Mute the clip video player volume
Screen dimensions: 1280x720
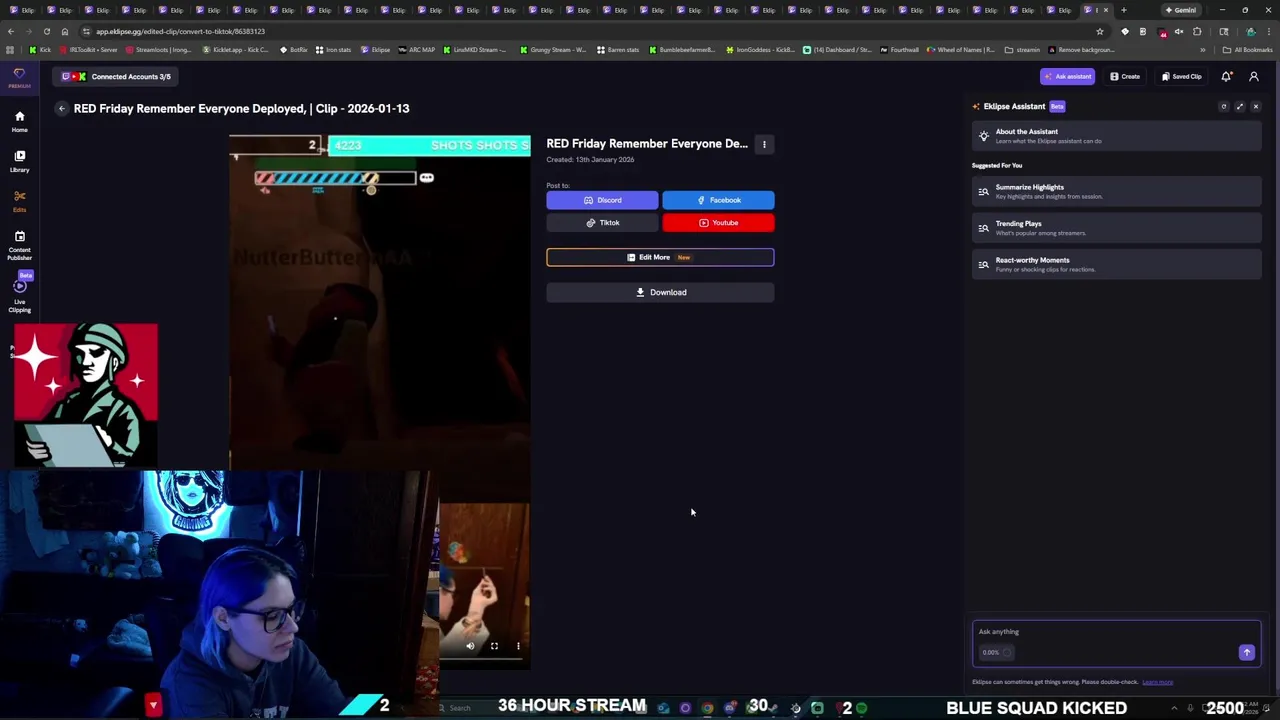470,646
